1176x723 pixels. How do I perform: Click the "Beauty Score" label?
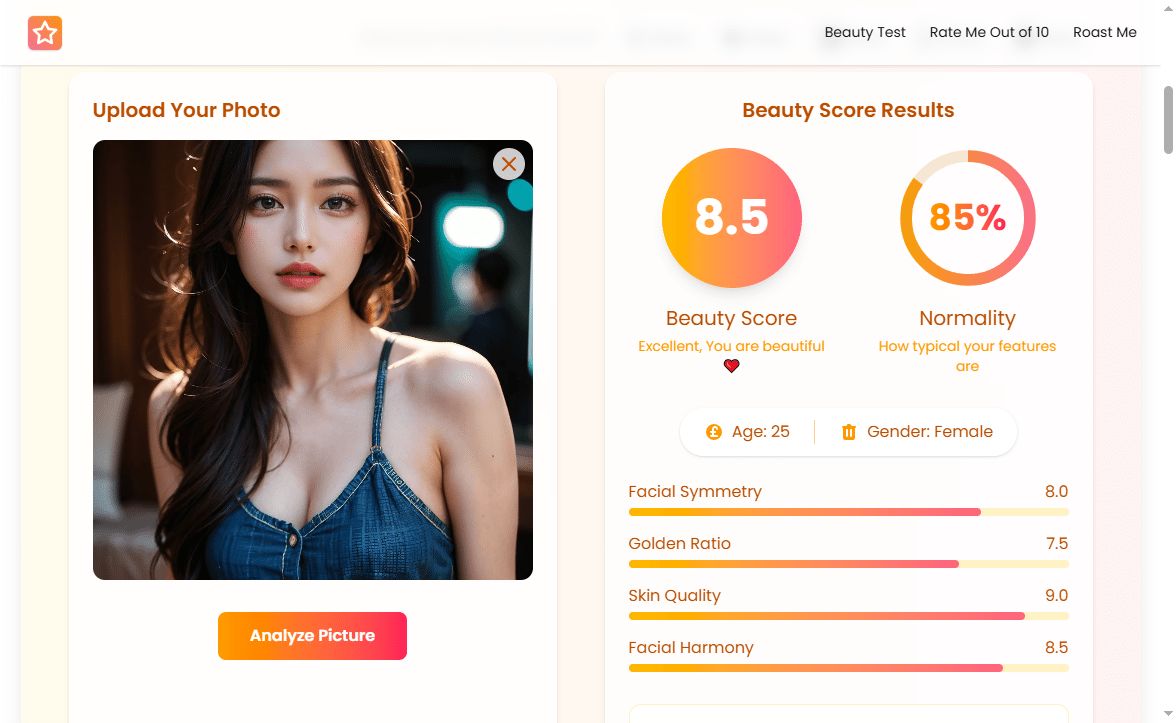731,318
